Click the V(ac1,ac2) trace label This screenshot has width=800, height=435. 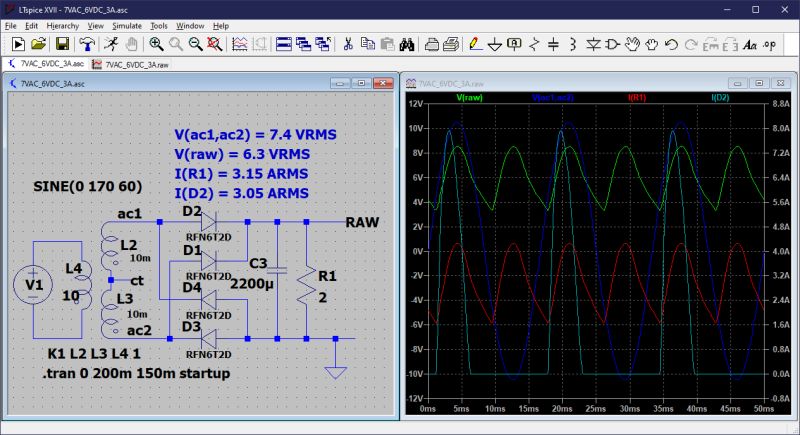point(553,97)
